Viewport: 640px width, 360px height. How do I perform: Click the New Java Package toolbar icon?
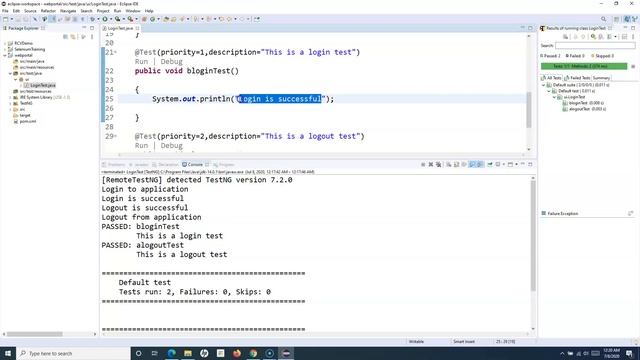coord(144,19)
